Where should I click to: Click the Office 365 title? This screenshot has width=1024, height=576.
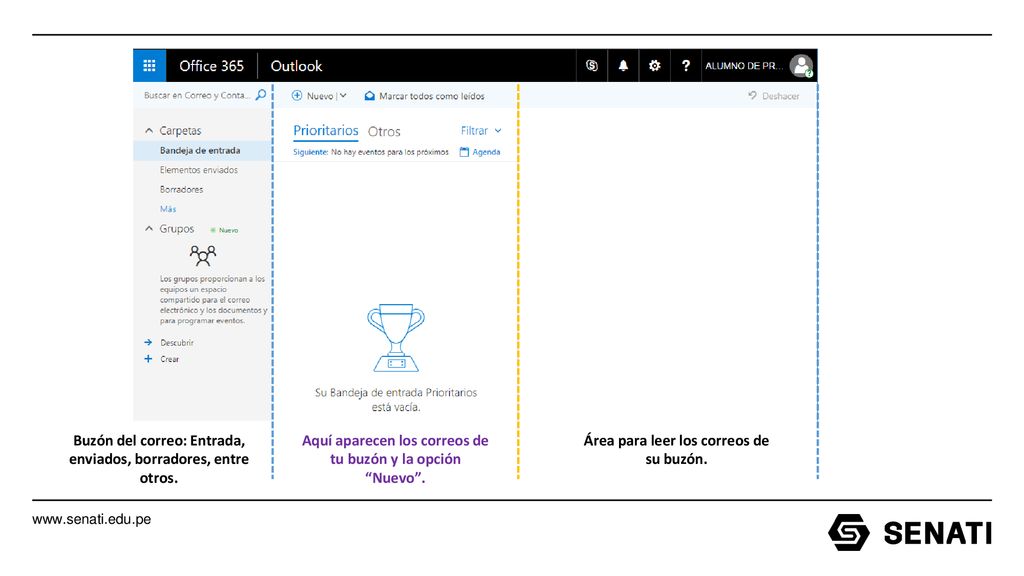[x=212, y=66]
